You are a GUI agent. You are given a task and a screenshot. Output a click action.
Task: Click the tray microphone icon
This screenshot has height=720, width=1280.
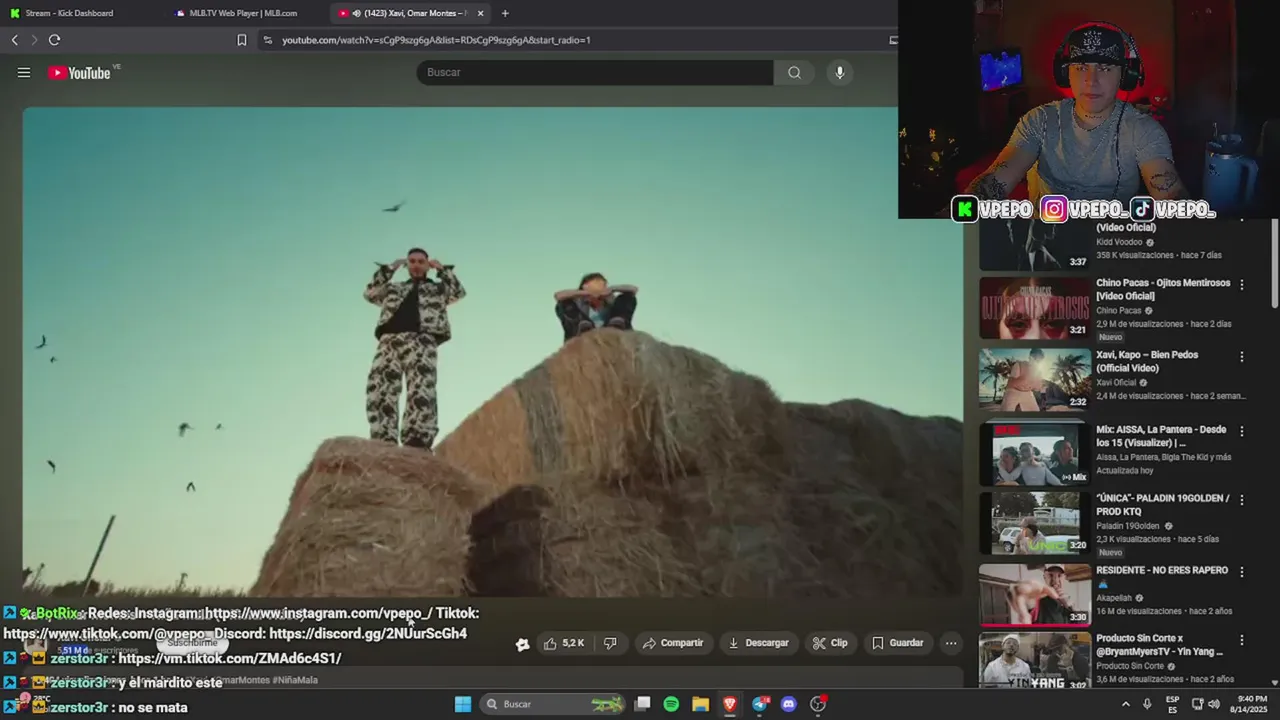coord(1147,704)
